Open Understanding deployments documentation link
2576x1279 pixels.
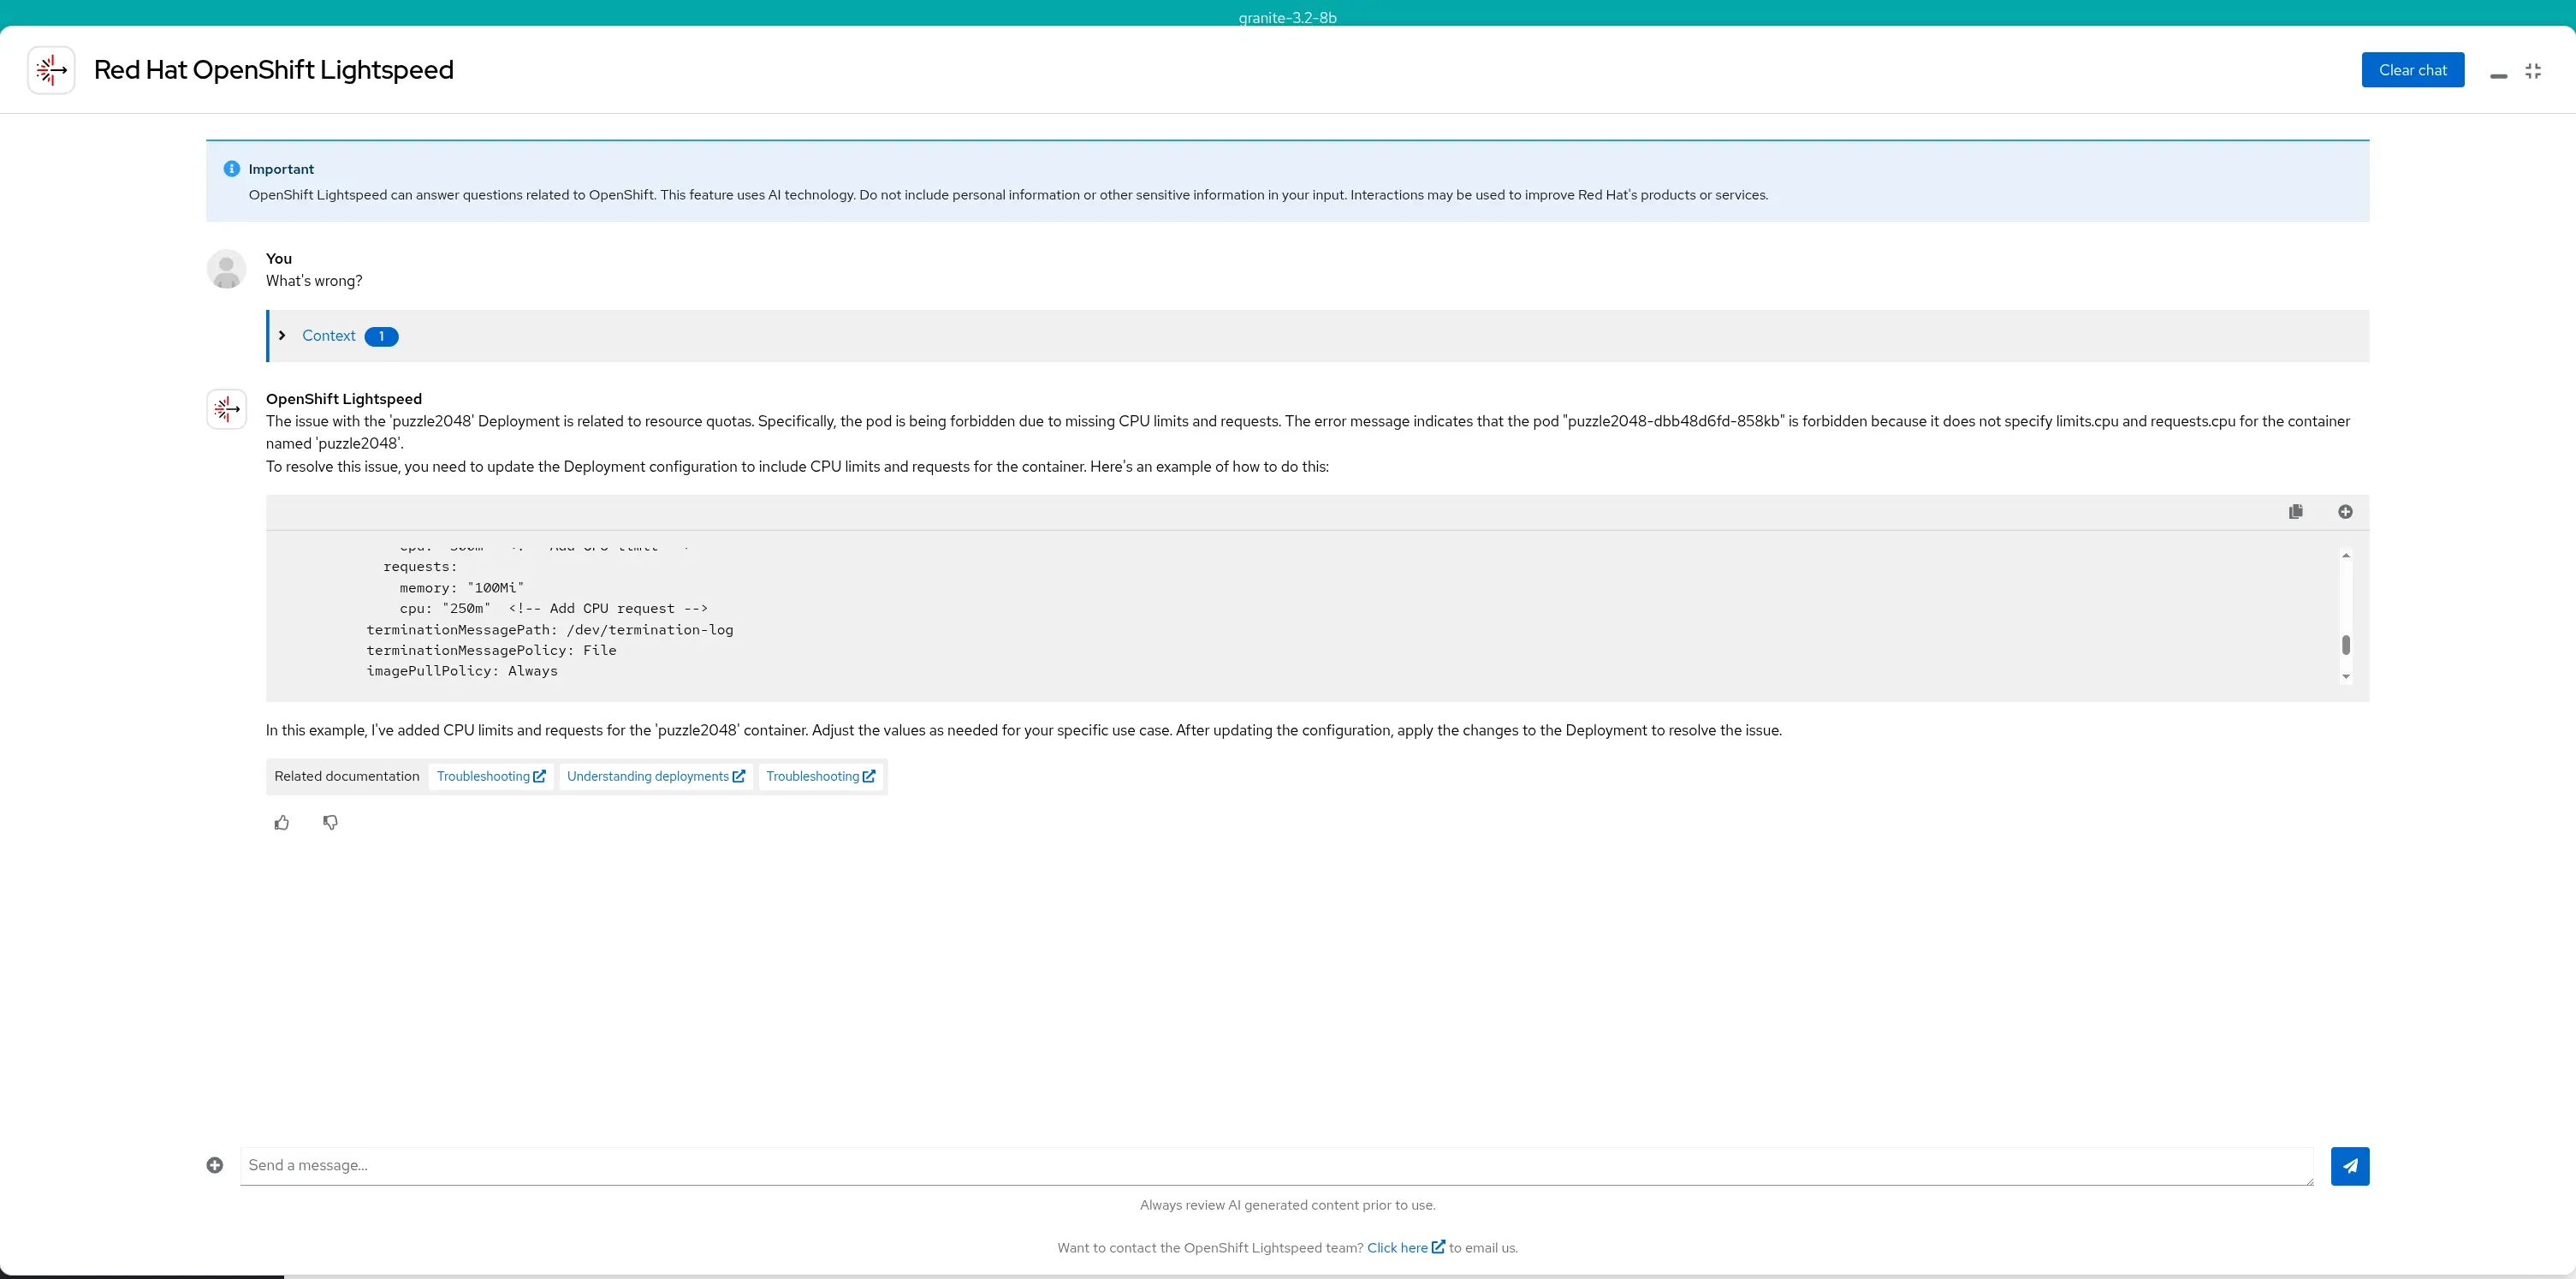(x=656, y=776)
